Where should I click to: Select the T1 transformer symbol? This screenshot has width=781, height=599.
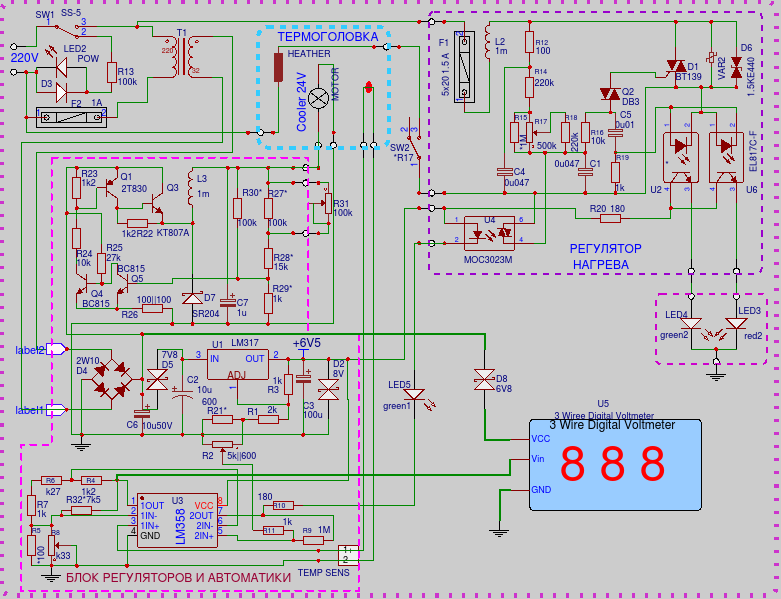click(181, 61)
